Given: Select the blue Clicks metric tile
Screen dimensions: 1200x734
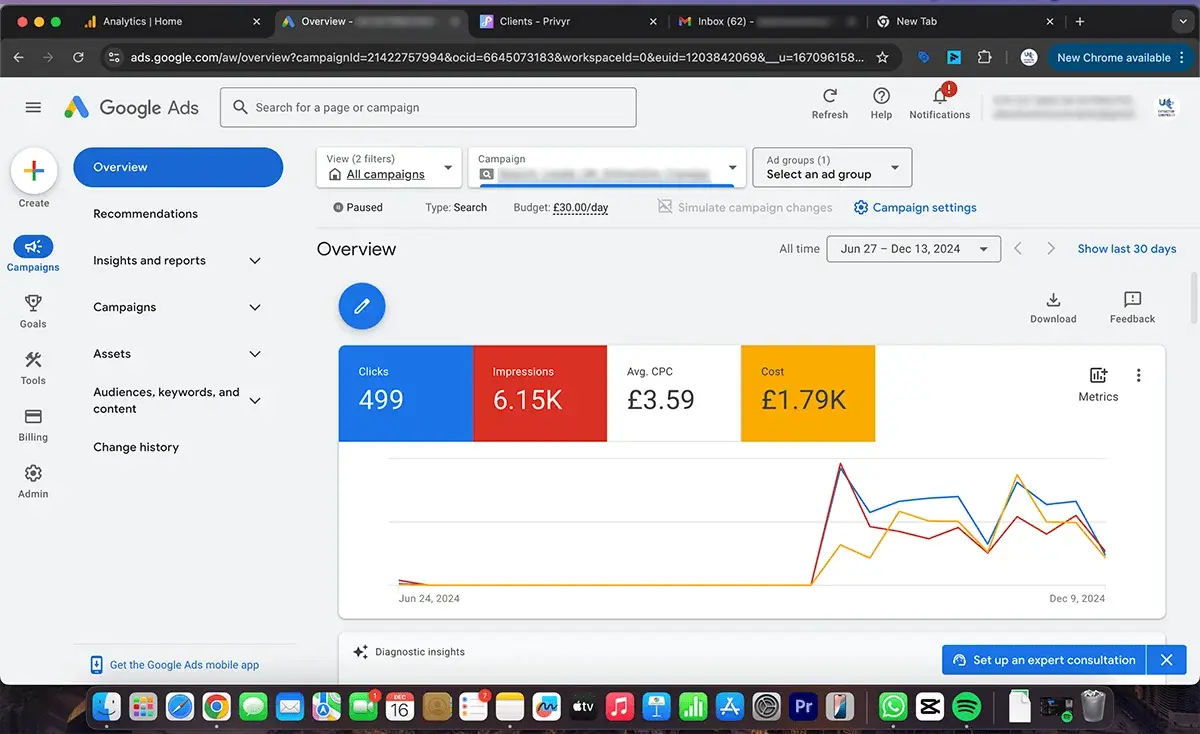Looking at the screenshot, I should click(405, 393).
